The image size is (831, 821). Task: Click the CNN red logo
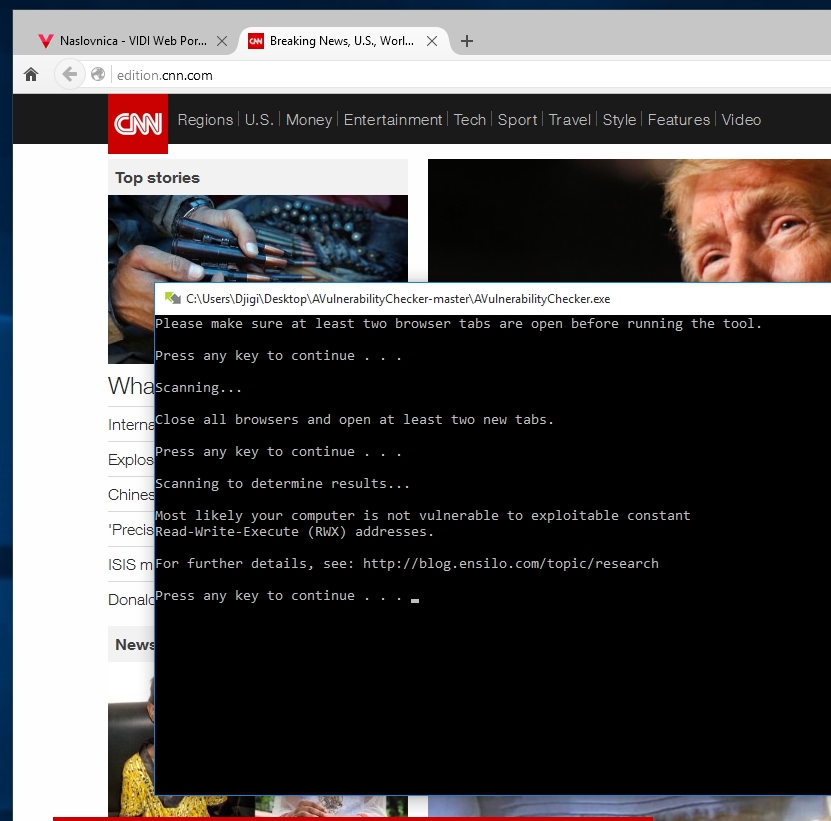tap(138, 124)
